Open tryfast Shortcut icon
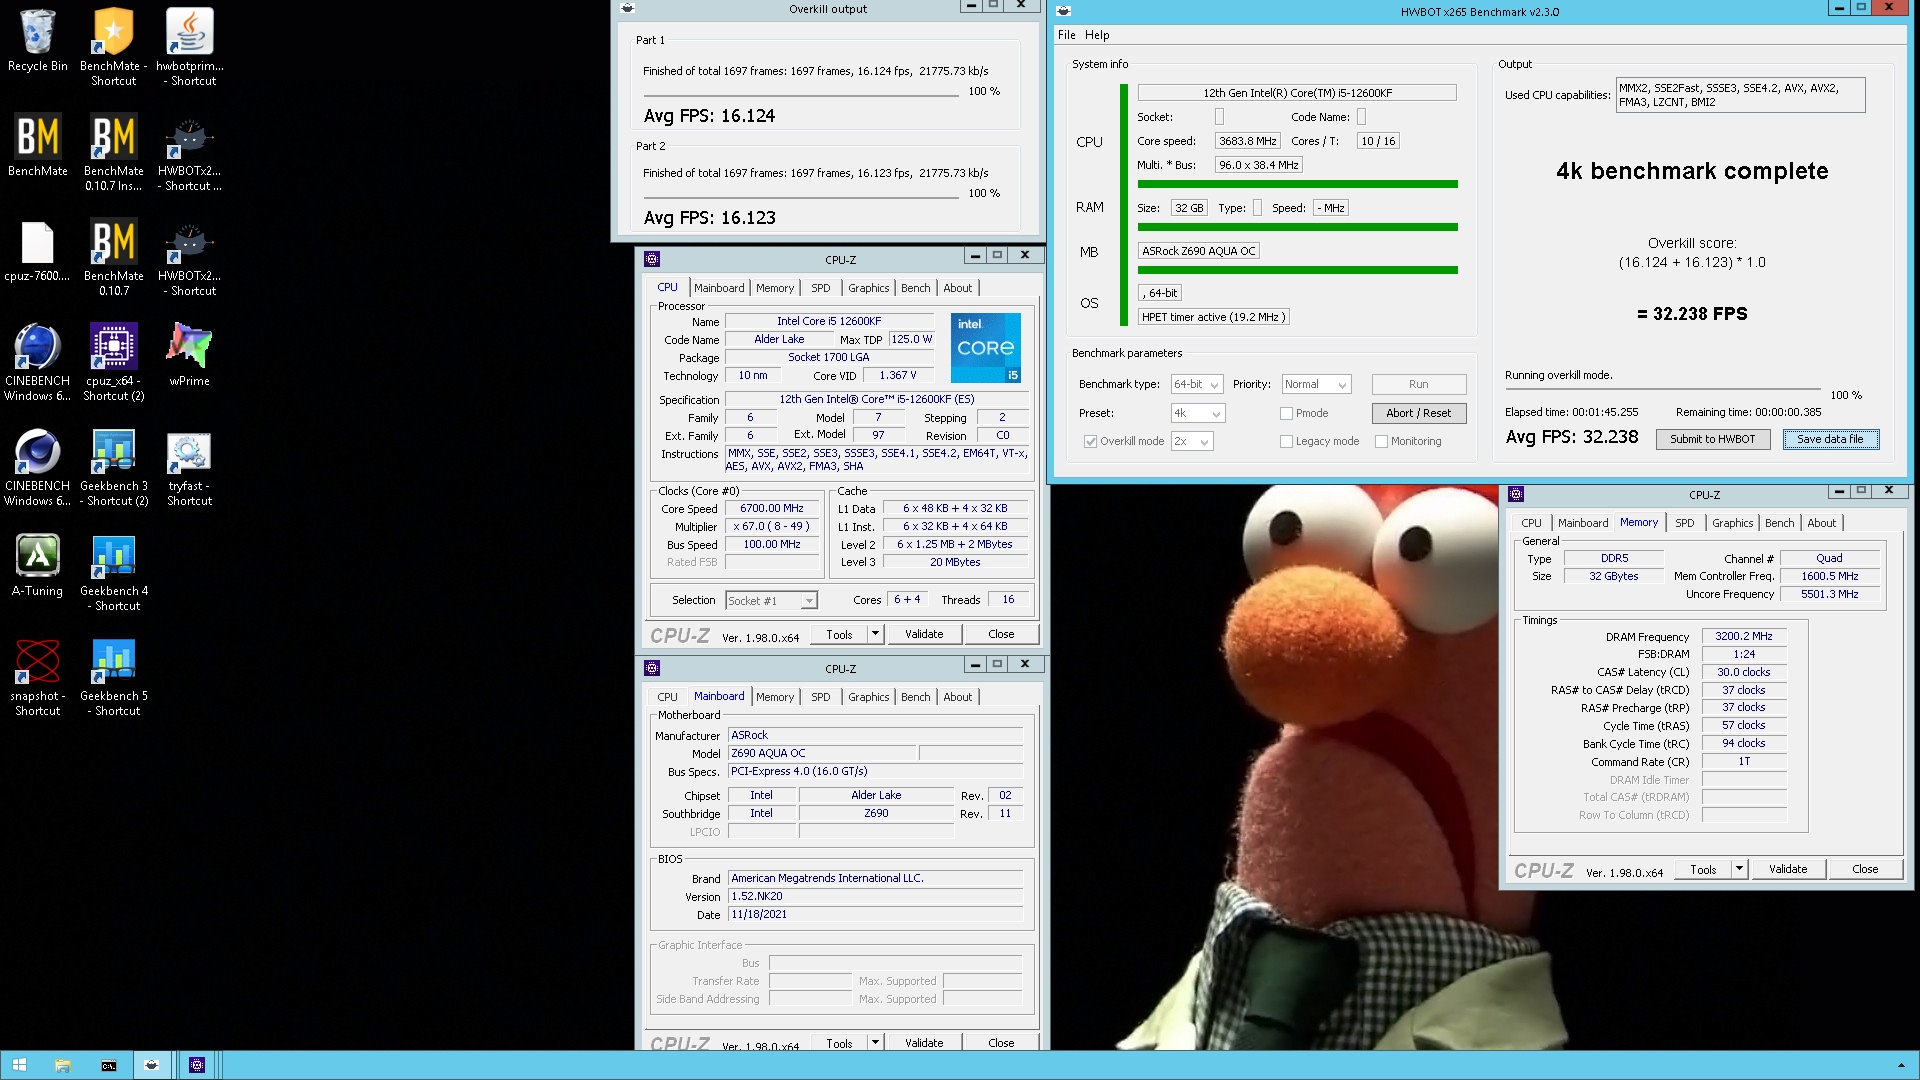 [x=189, y=468]
